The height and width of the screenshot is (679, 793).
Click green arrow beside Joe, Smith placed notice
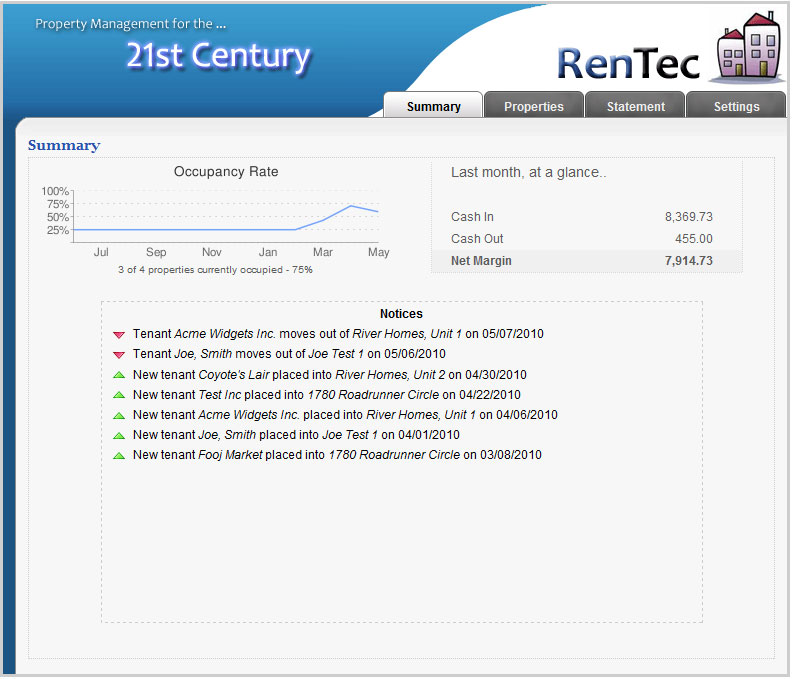click(x=119, y=435)
